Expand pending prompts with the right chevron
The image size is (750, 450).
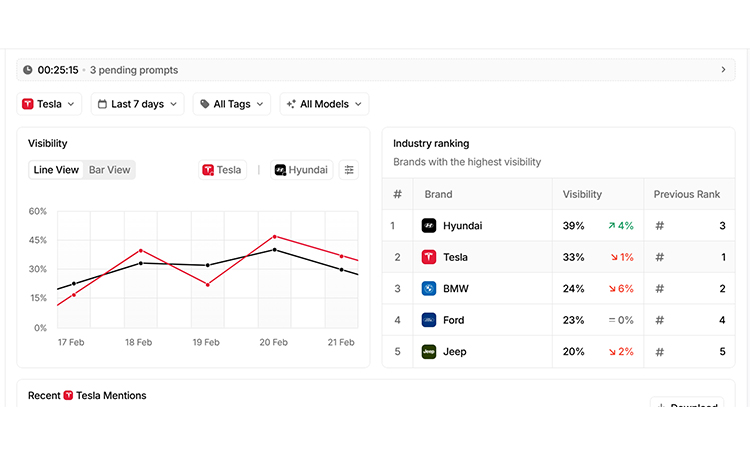723,70
